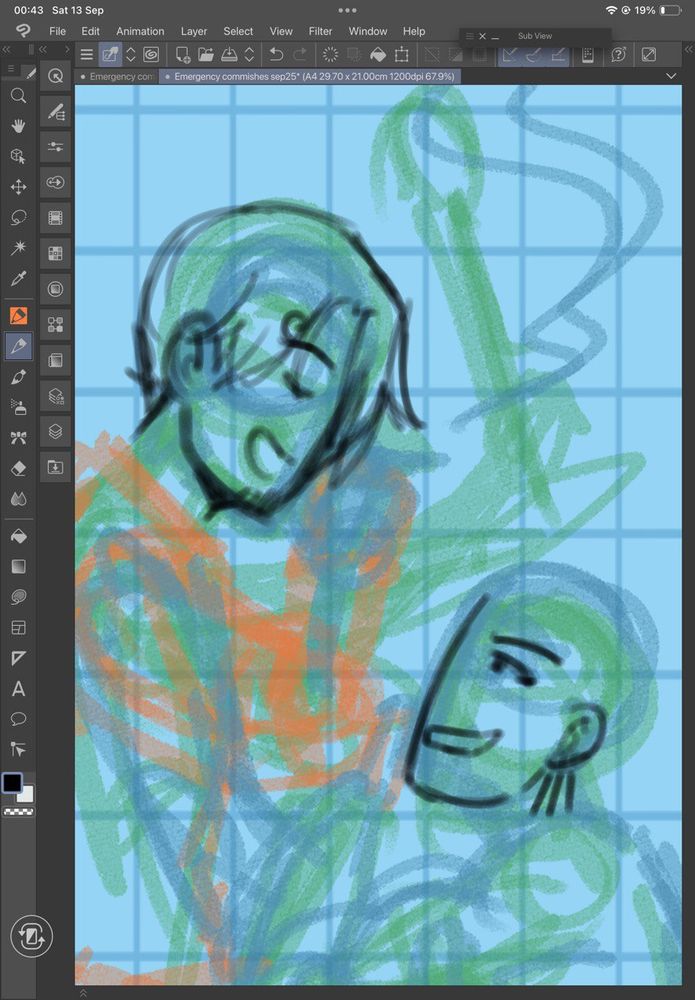The width and height of the screenshot is (695, 1000).
Task: Open the Select menu
Action: pos(238,31)
